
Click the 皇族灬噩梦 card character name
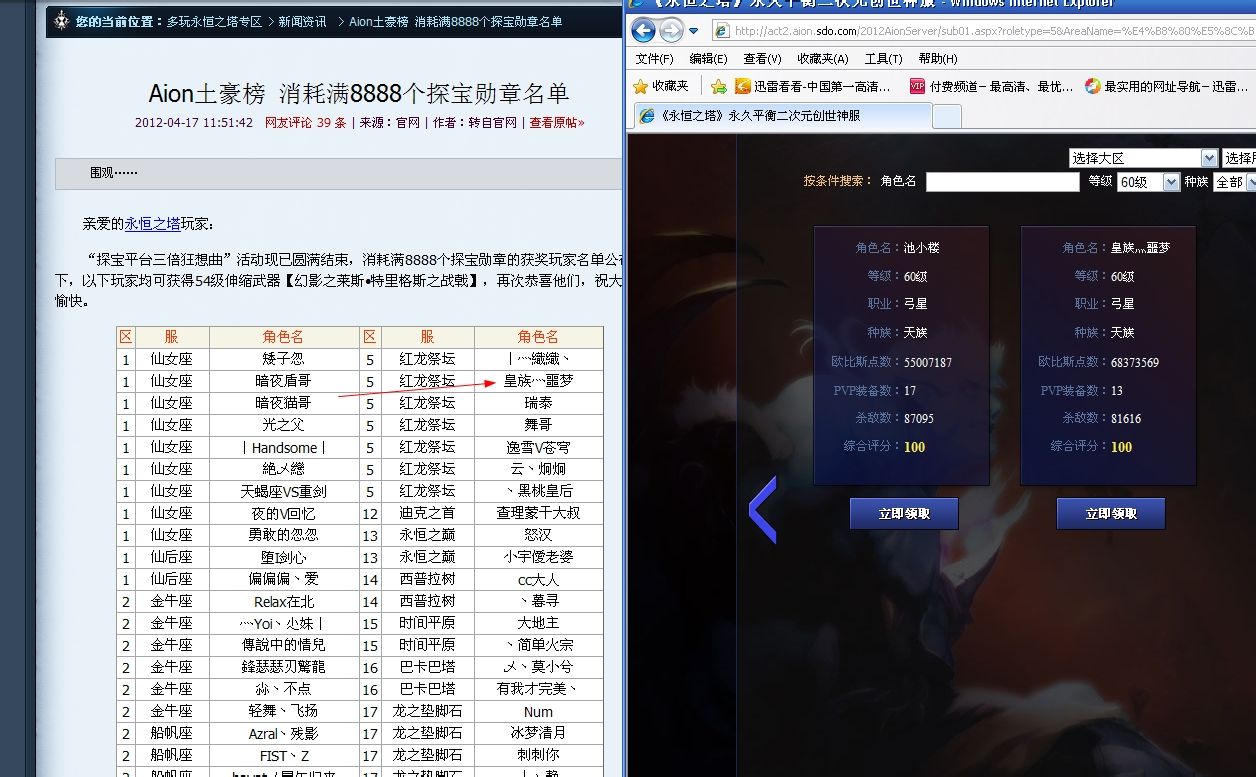pos(1140,247)
